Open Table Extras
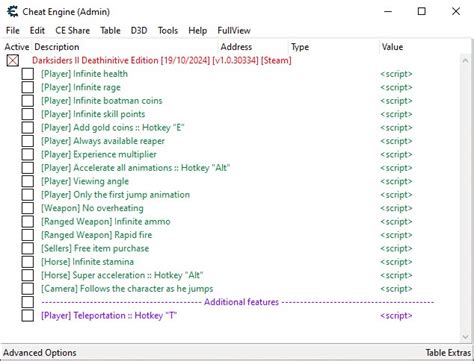474x361 pixels. (448, 353)
